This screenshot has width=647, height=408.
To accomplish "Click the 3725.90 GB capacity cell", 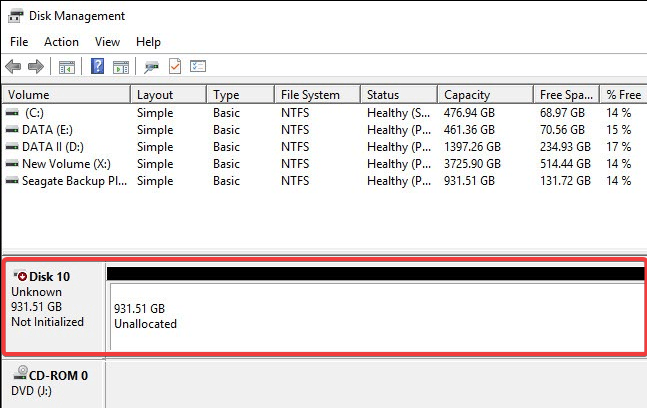I will (472, 164).
